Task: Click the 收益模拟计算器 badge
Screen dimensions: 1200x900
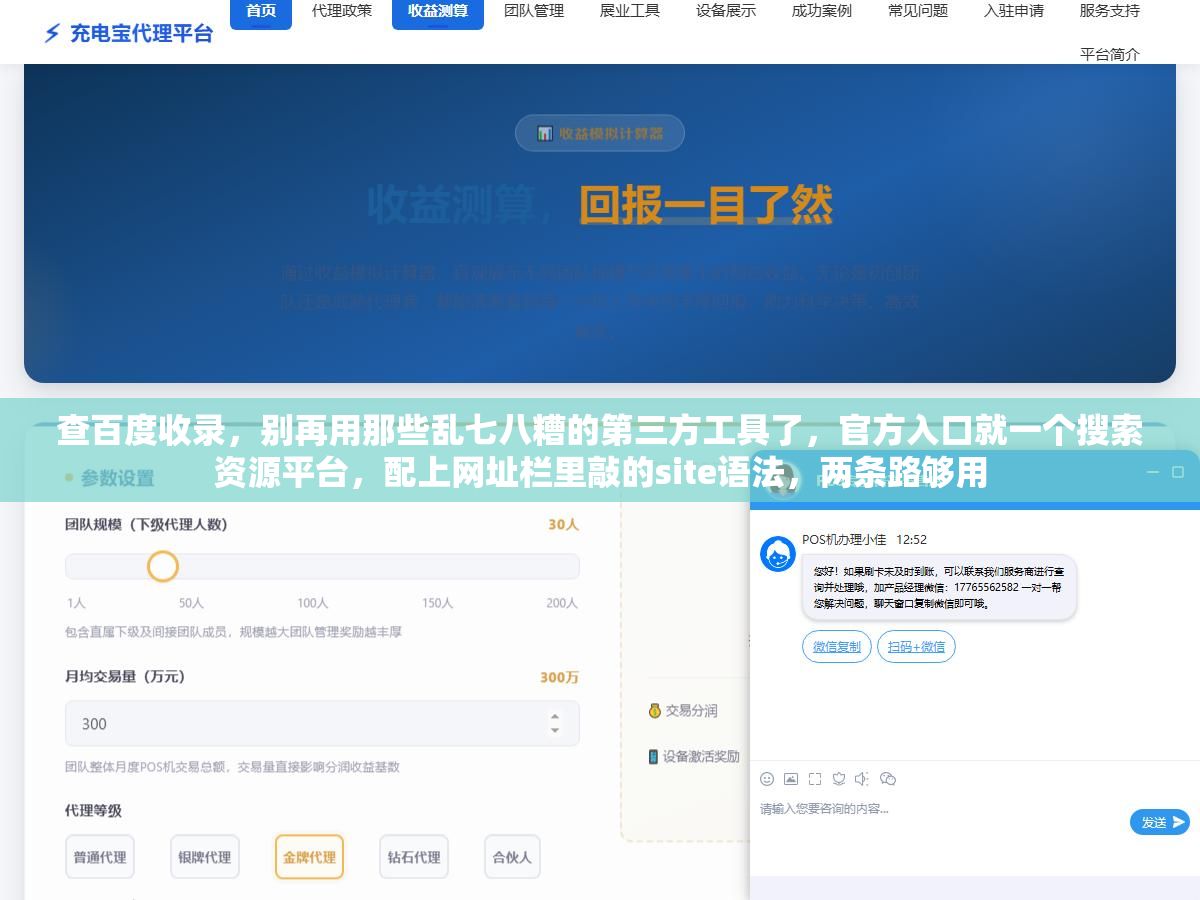Action: tap(600, 133)
